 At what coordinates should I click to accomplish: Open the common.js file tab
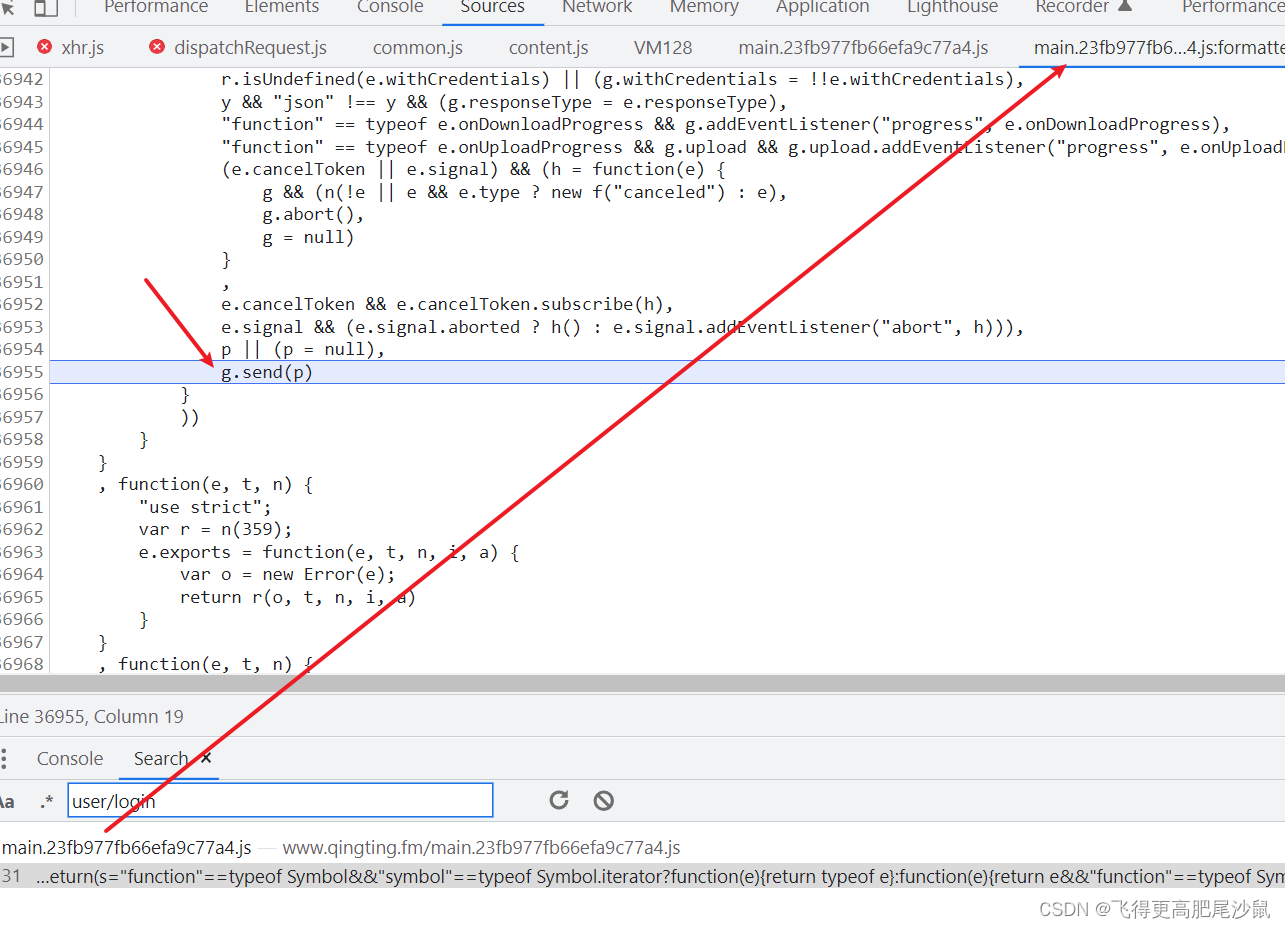pos(417,47)
